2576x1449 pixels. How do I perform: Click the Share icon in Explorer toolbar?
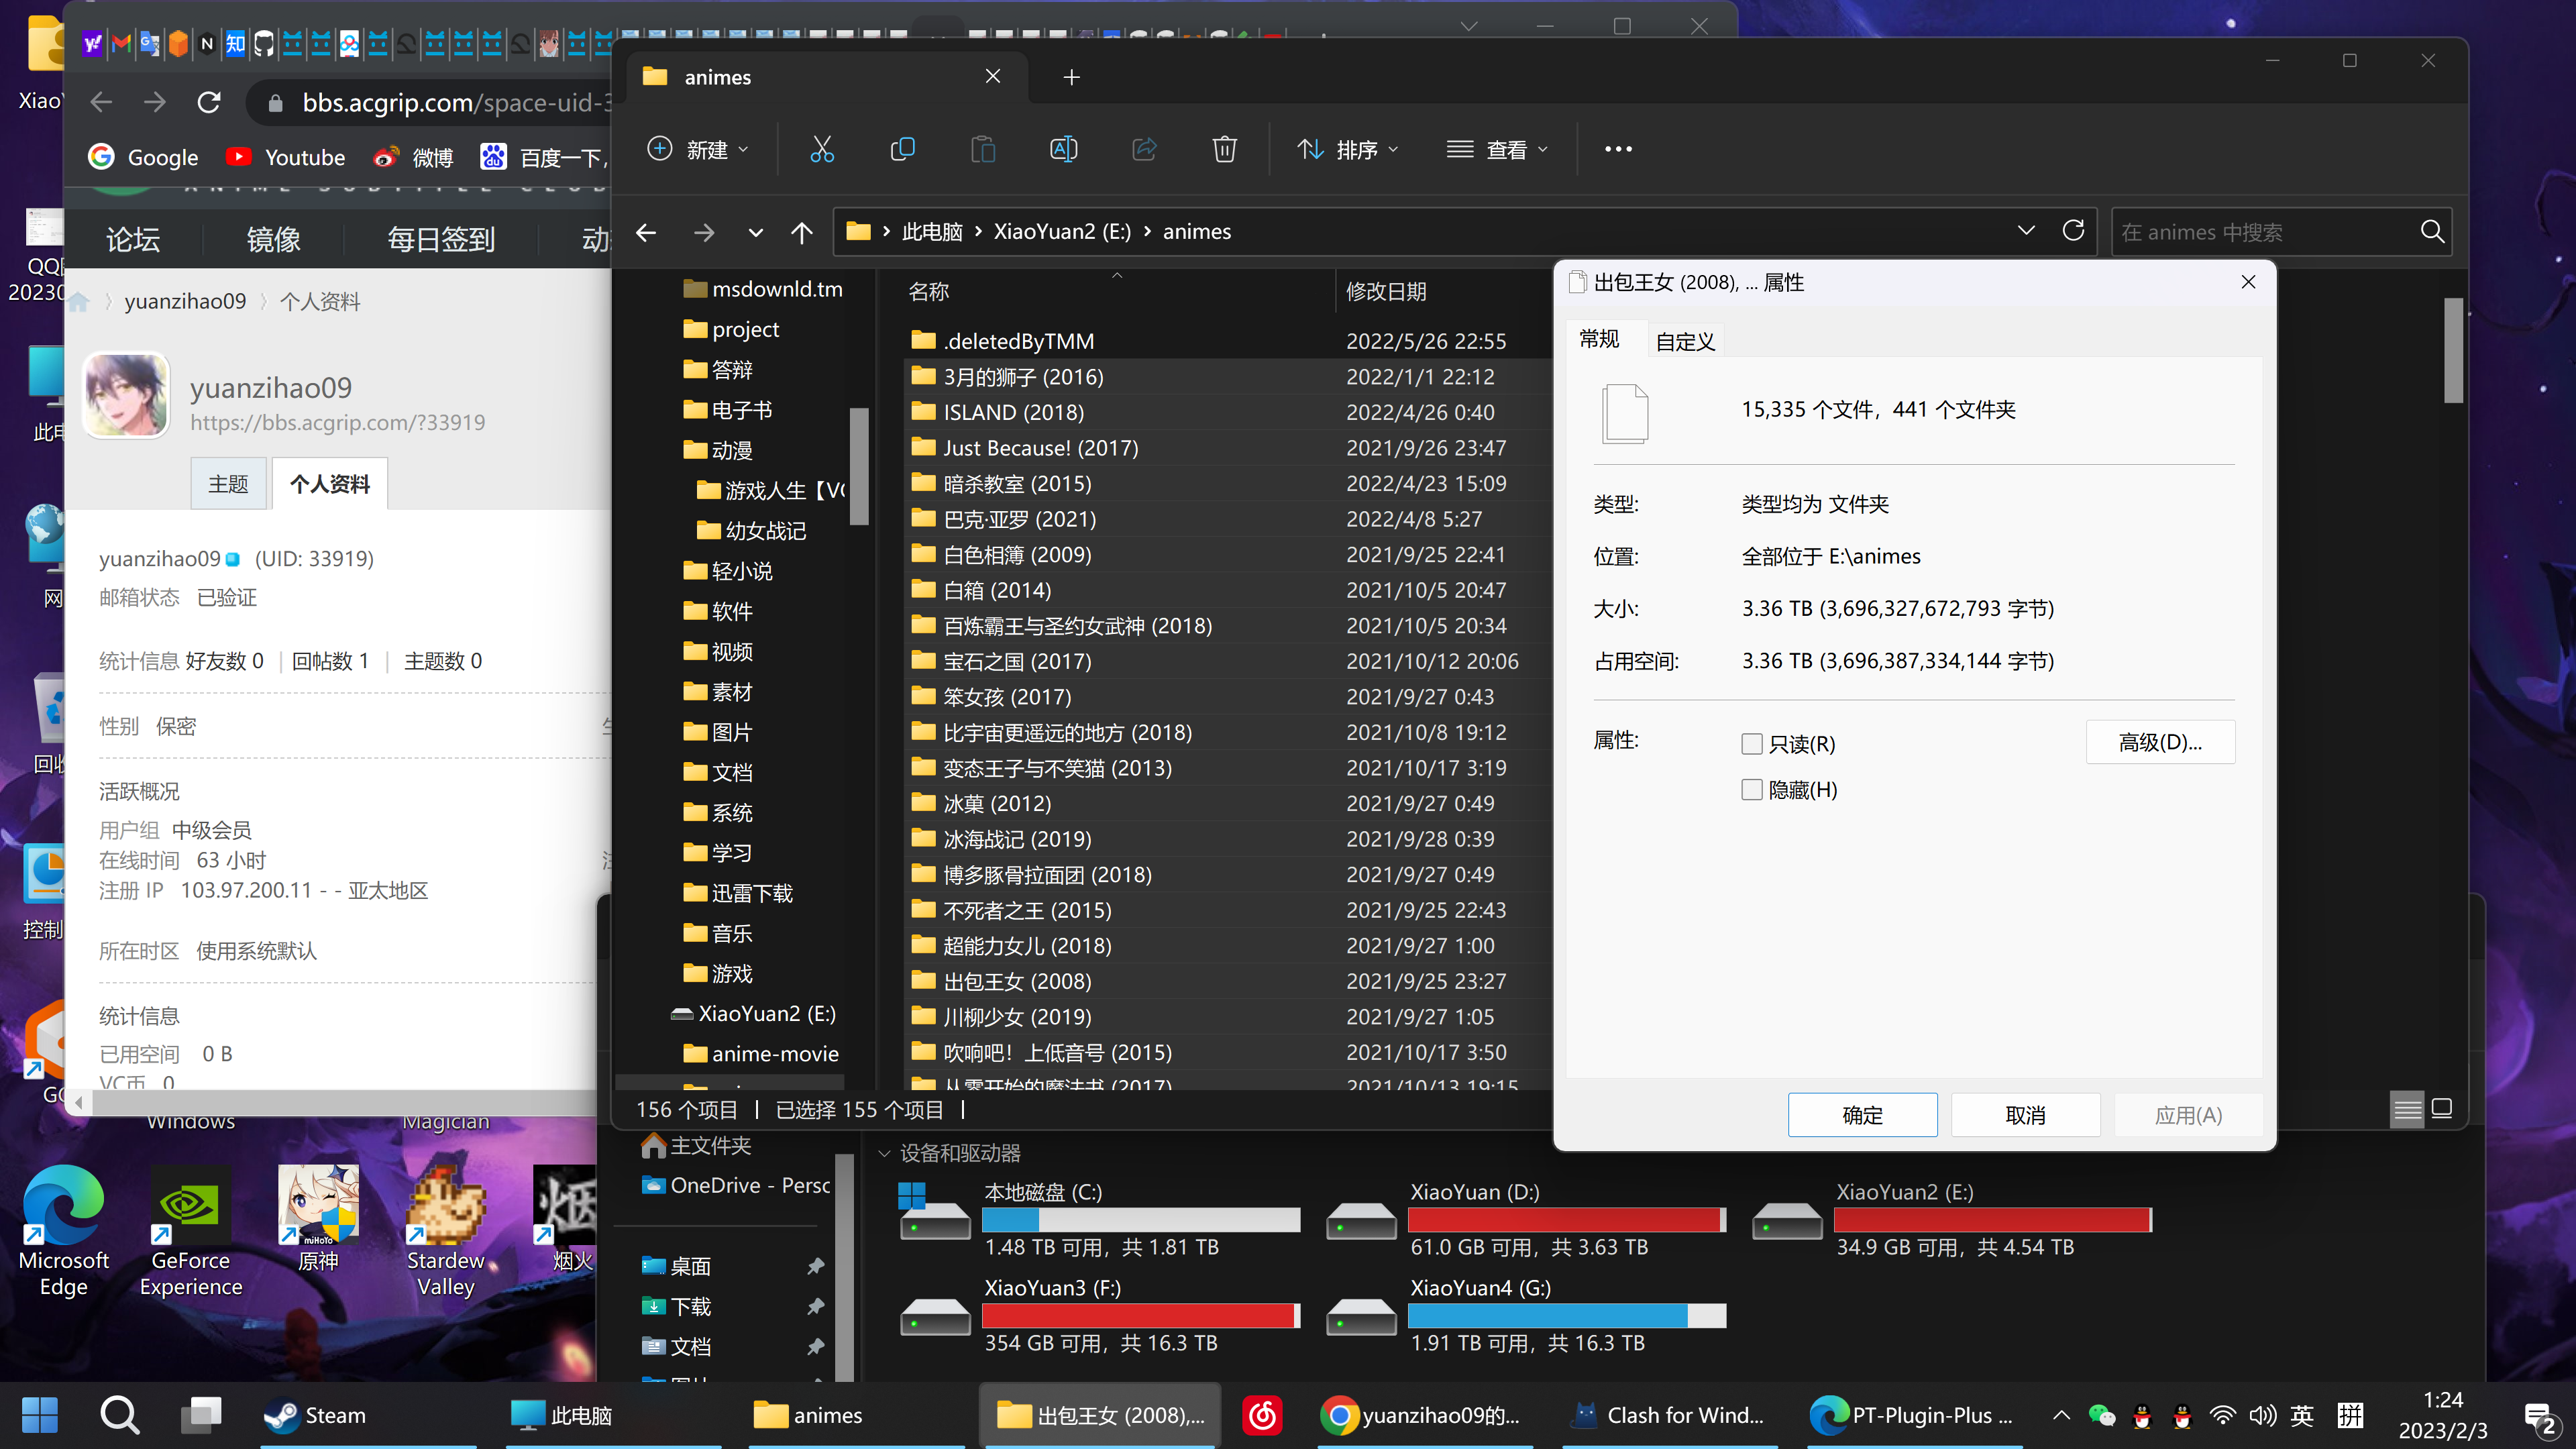1144,149
